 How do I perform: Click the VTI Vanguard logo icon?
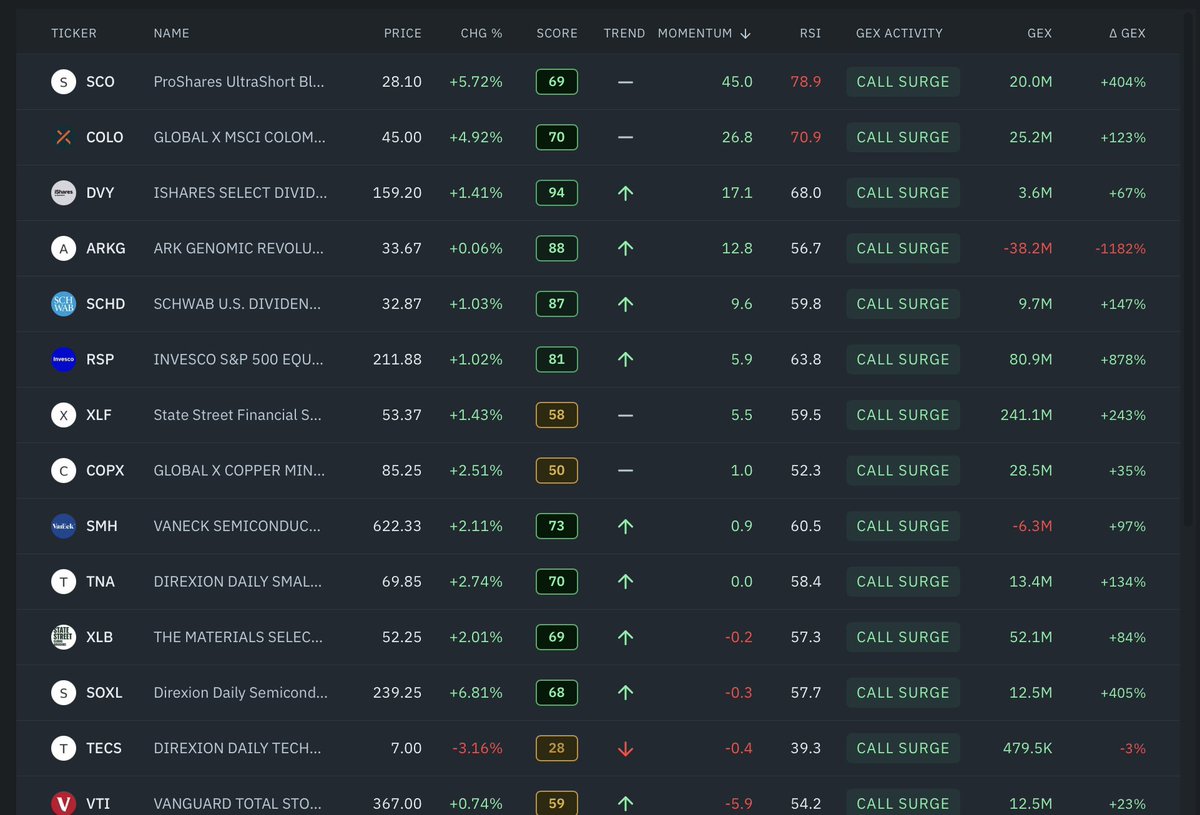point(64,803)
